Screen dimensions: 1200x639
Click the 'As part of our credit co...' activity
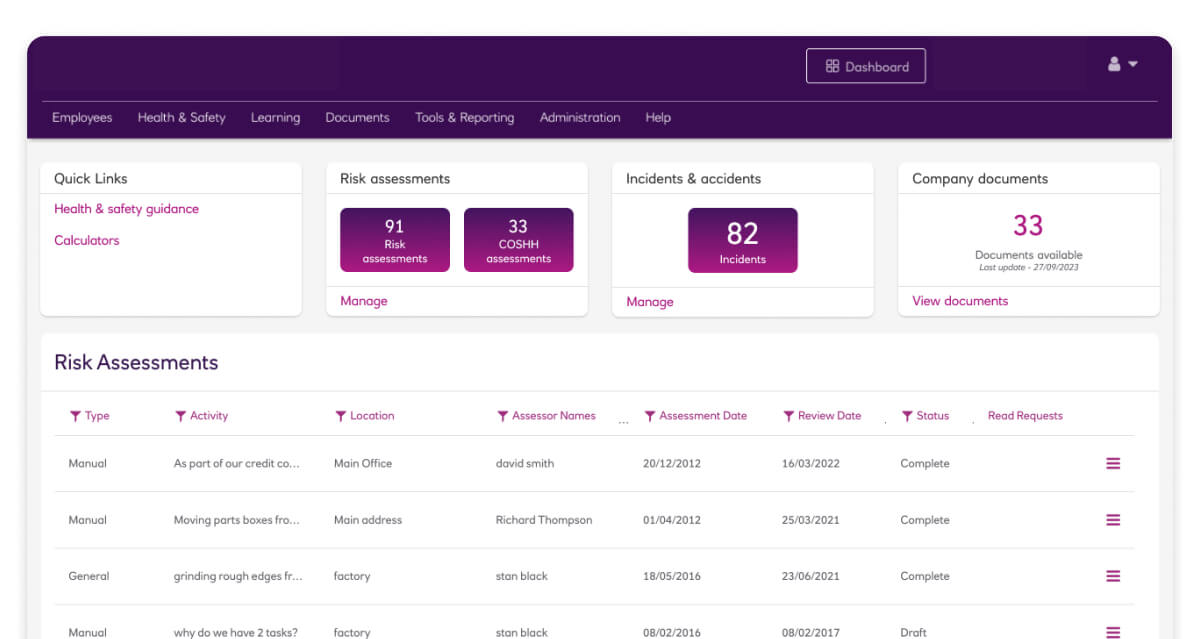coord(237,464)
